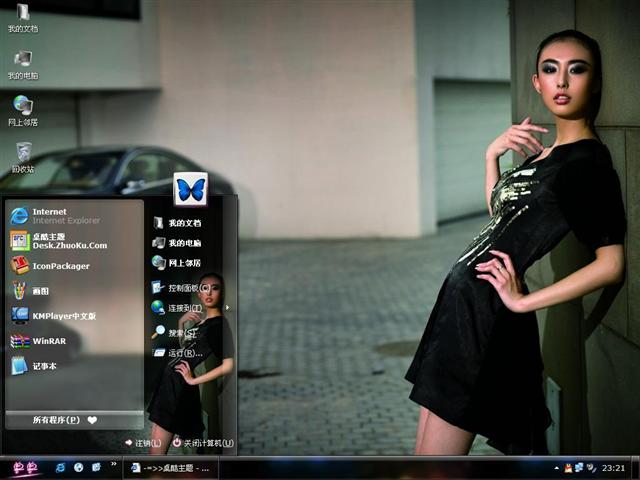This screenshot has width=640, height=480.
Task: Show hidden system tray icons arrow
Action: 556,468
